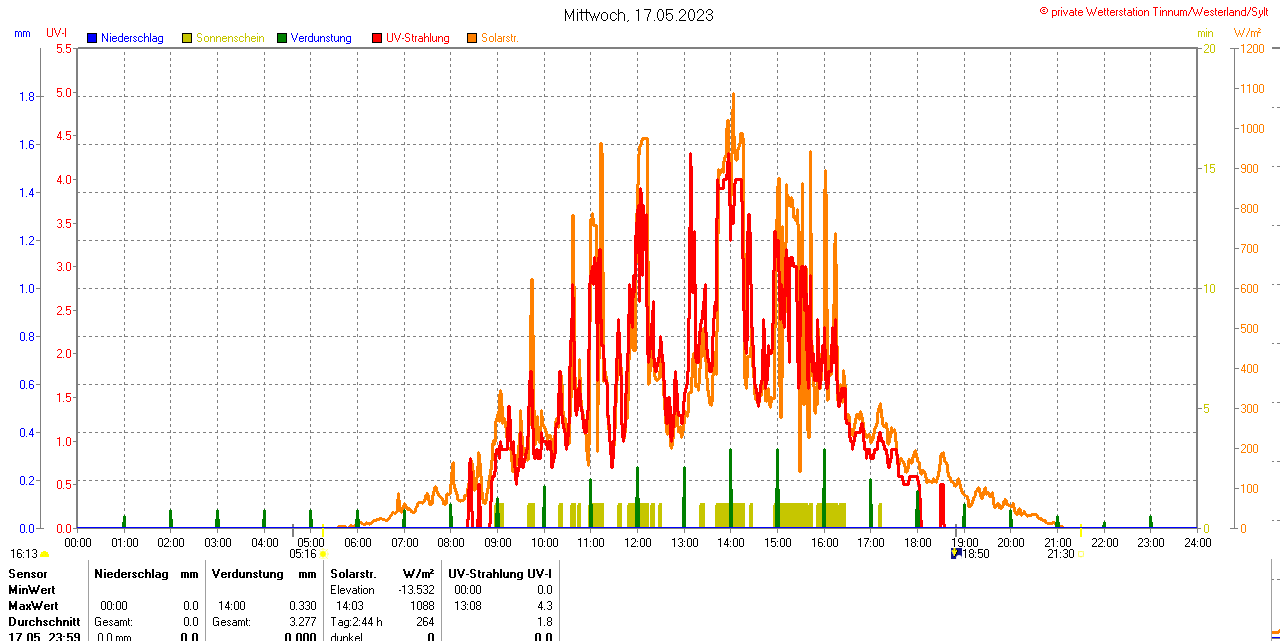
Task: Click the sunrise icon next to 05:16
Action: pyautogui.click(x=323, y=554)
